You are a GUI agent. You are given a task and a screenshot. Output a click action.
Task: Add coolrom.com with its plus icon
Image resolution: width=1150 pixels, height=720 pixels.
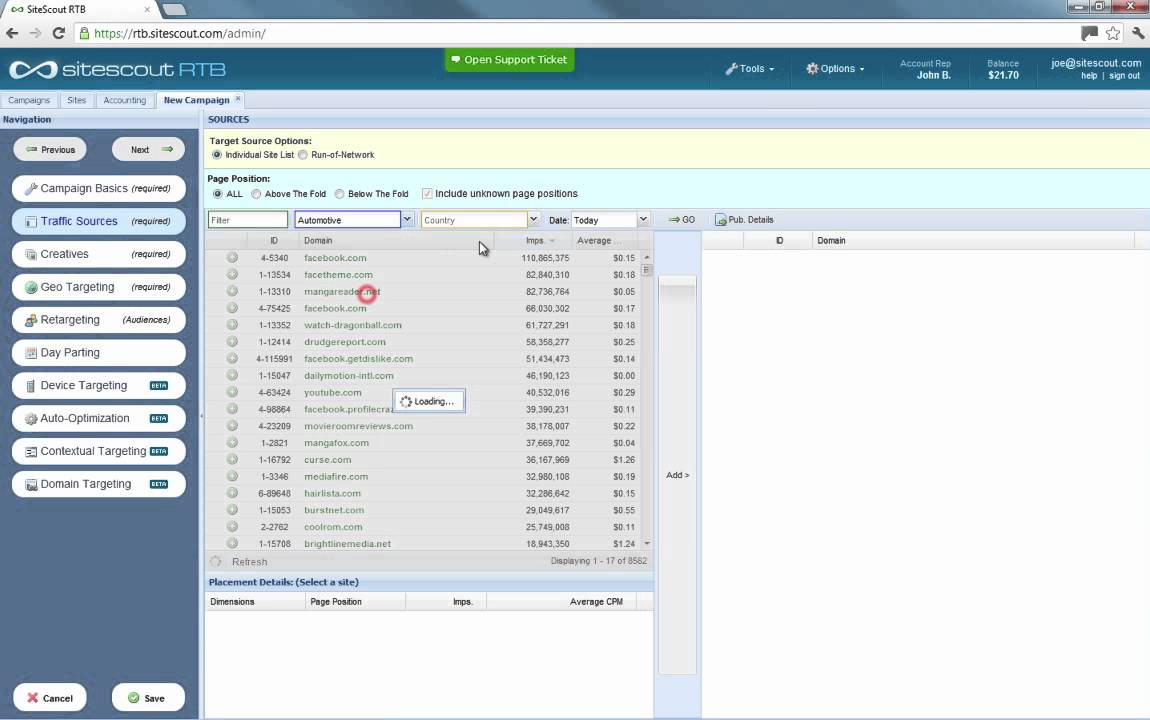[232, 527]
